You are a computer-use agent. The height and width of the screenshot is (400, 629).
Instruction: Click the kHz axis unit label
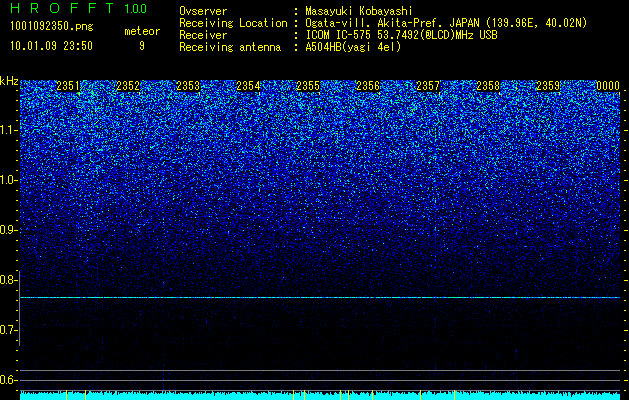coord(9,81)
